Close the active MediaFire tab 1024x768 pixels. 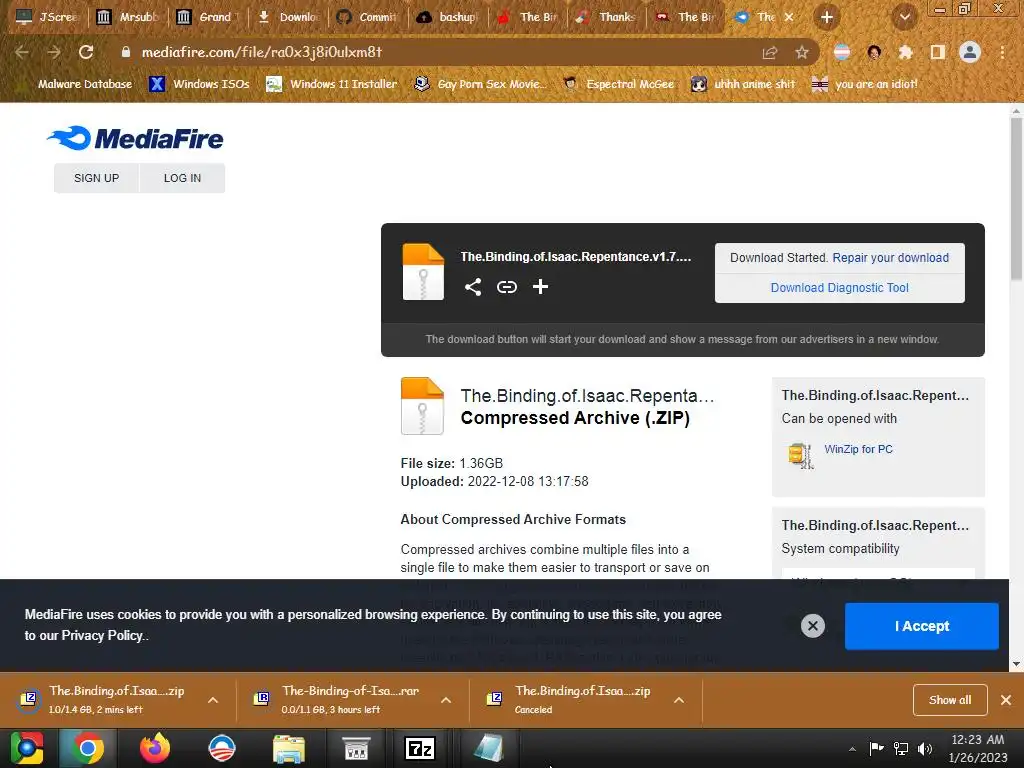[x=789, y=17]
